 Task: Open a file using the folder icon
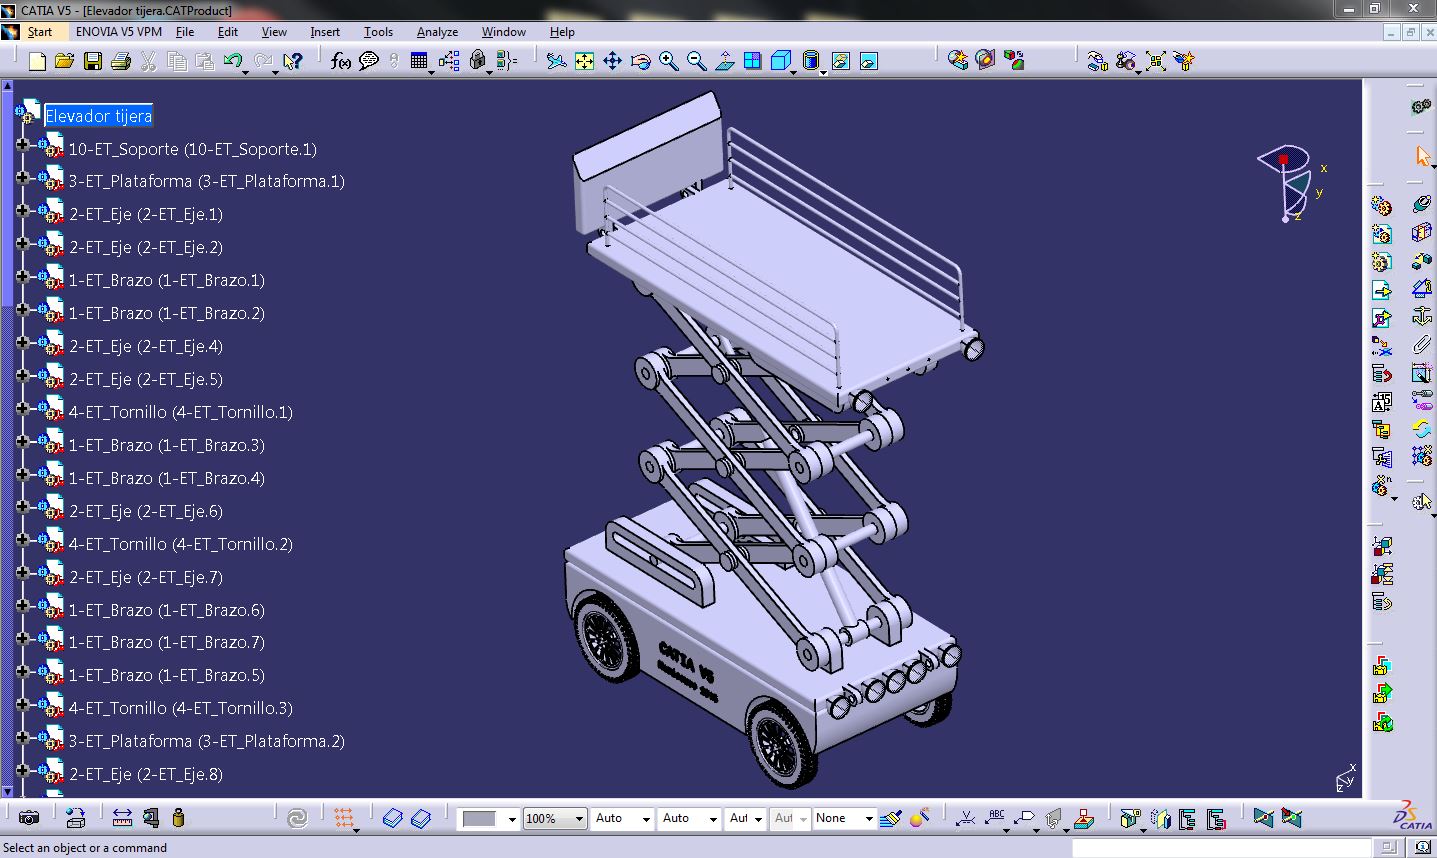pyautogui.click(x=65, y=62)
